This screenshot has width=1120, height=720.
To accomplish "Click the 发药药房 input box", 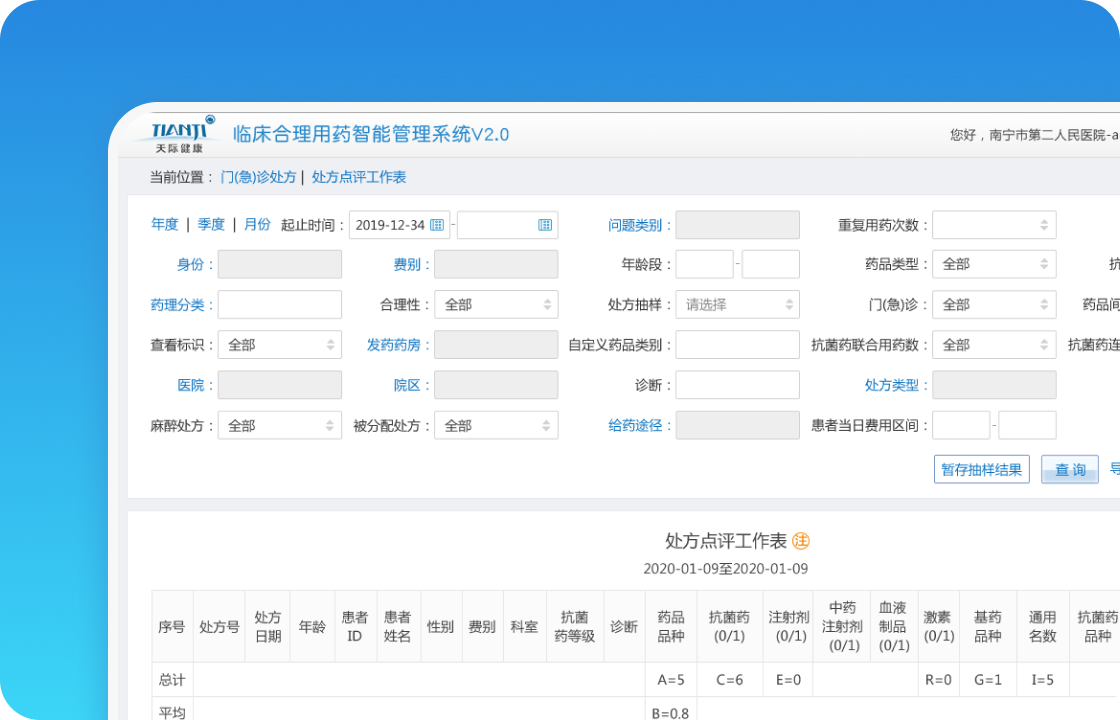I will click(496, 345).
